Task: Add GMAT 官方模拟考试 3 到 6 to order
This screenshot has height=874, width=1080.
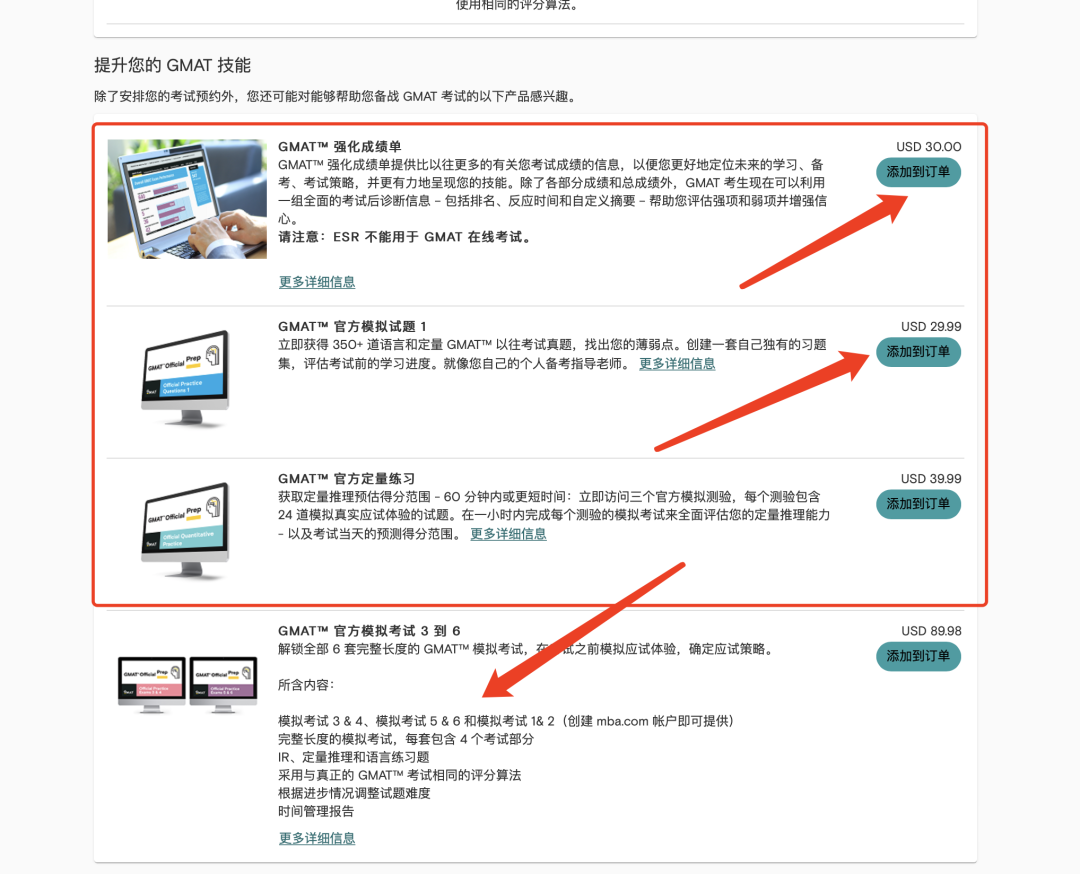Action: tap(918, 656)
